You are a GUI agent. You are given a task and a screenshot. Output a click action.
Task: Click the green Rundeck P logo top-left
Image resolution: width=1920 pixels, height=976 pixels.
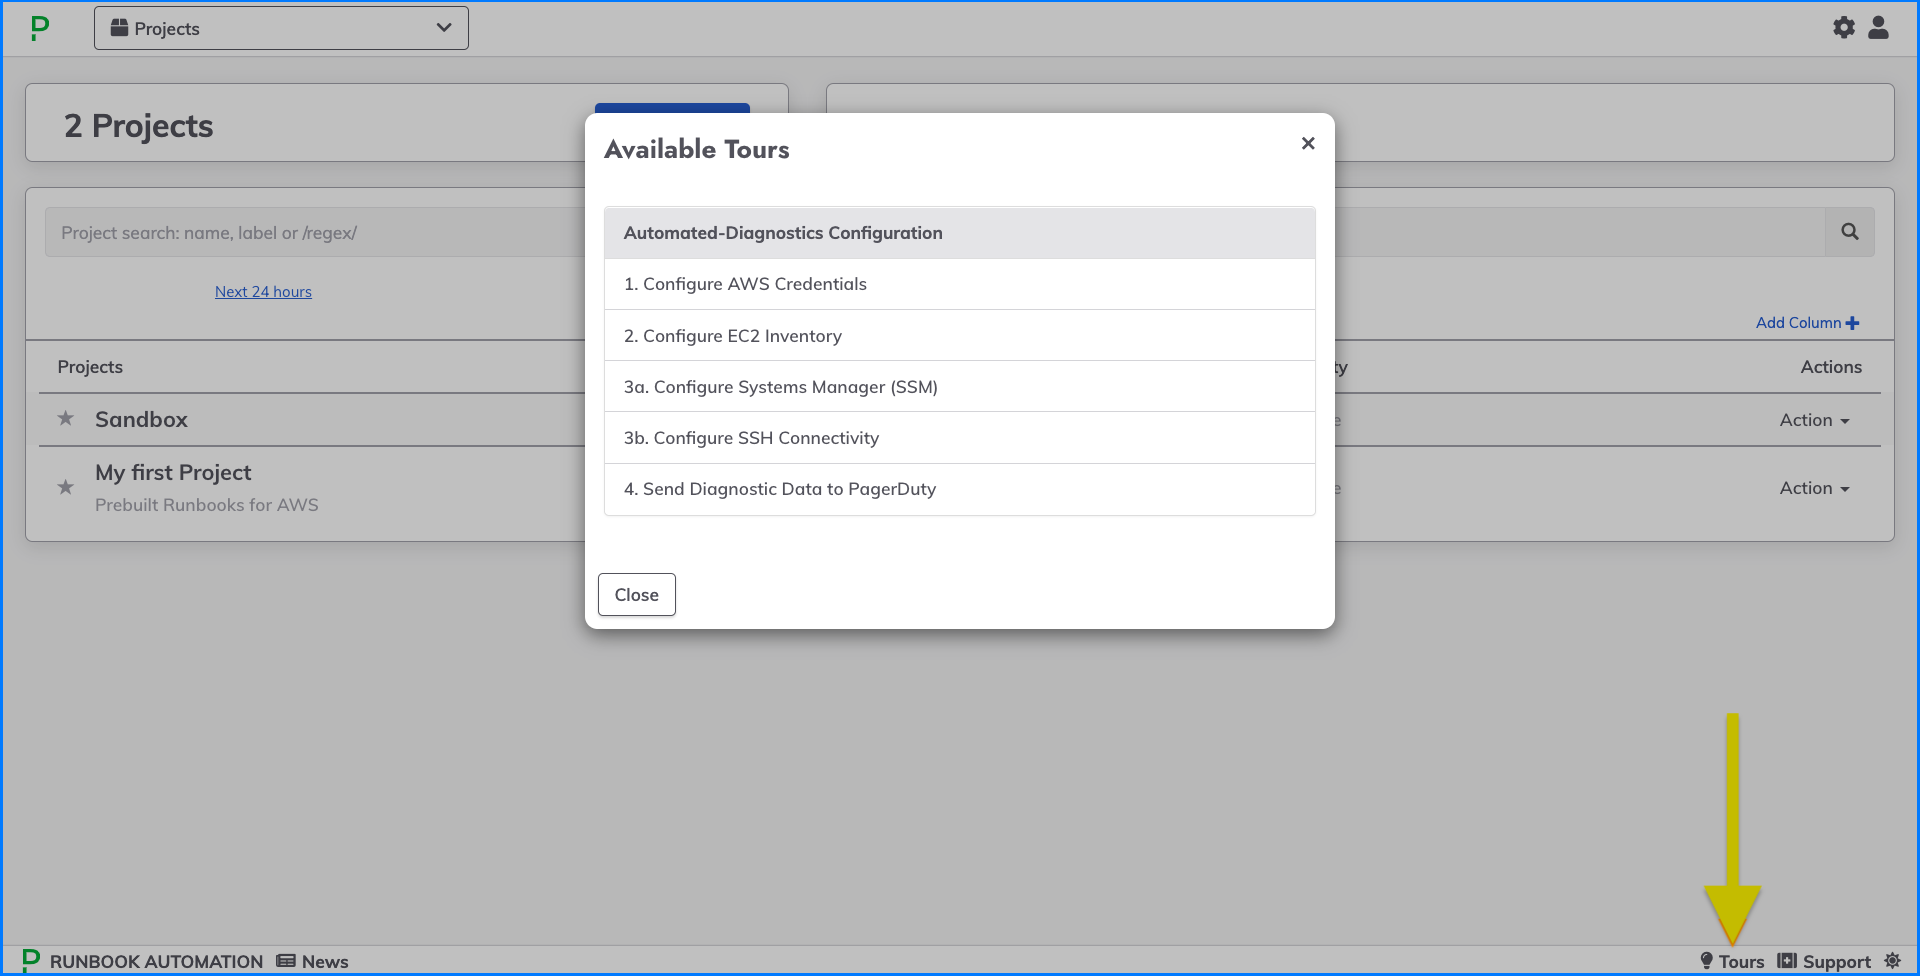[x=39, y=28]
